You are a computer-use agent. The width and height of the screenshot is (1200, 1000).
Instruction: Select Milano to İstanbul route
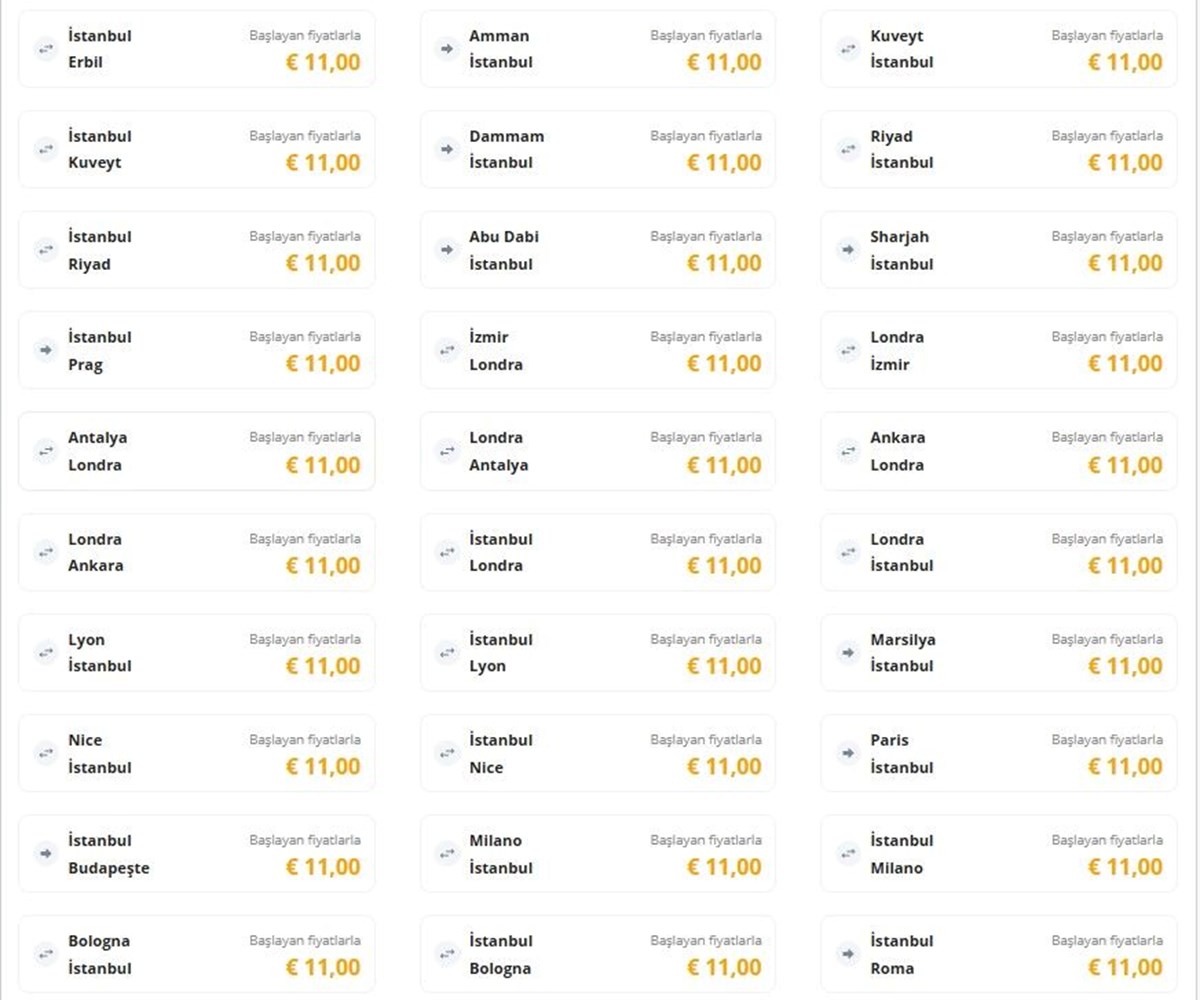coord(598,854)
